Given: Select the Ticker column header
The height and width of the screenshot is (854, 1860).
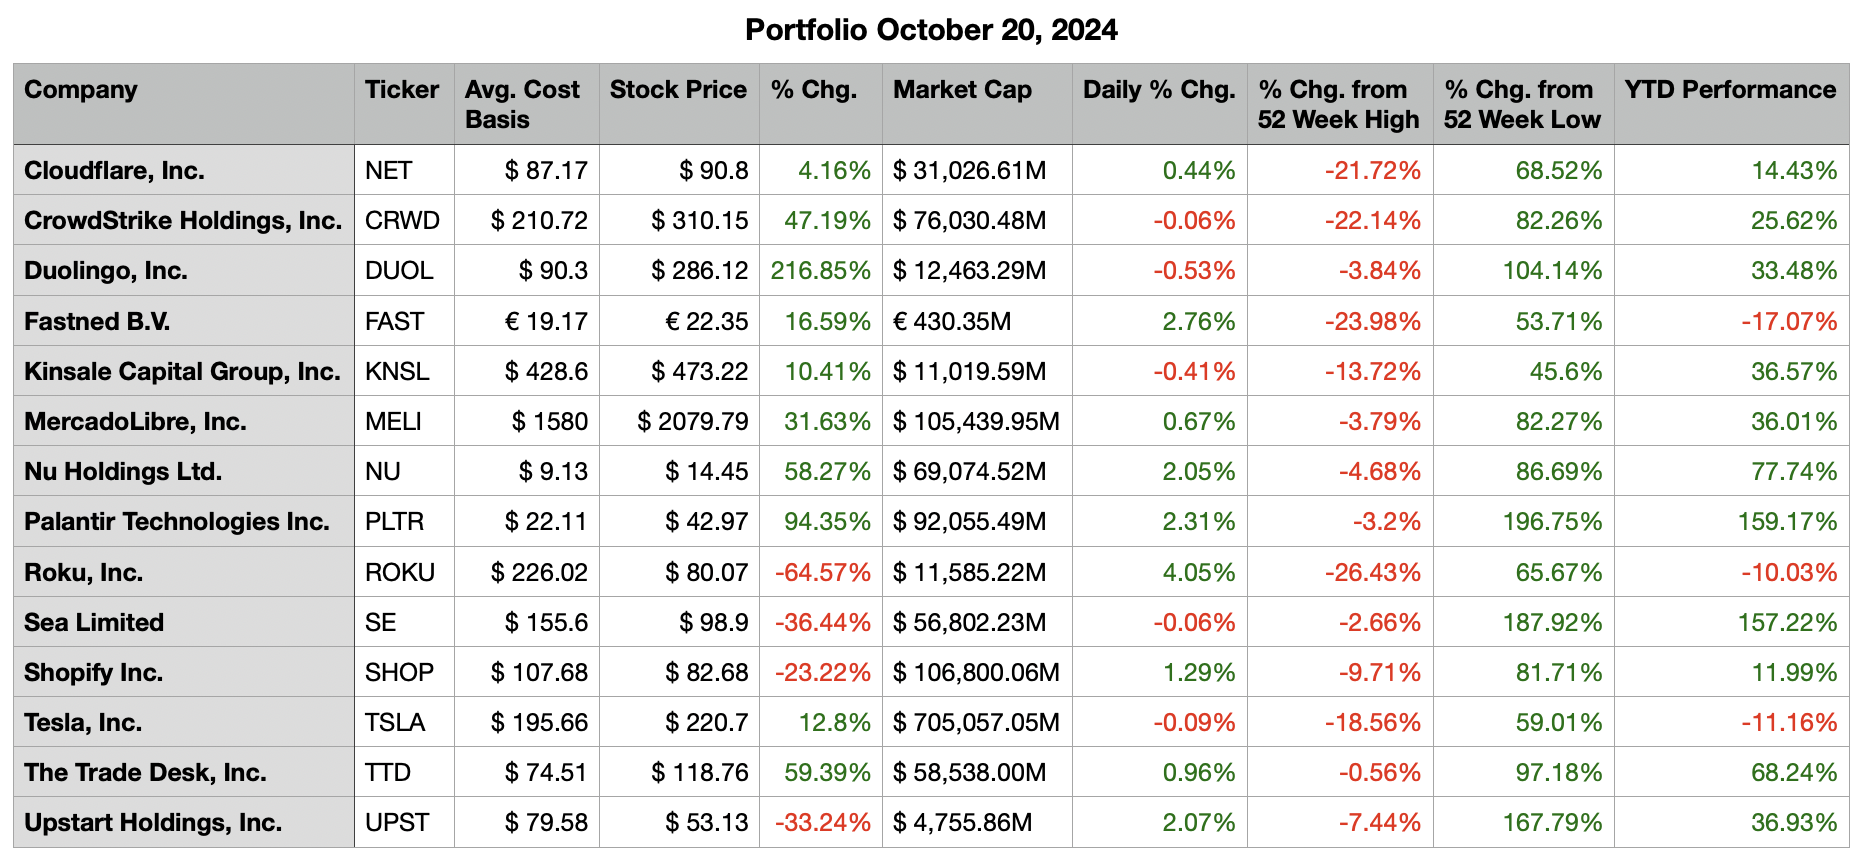Looking at the screenshot, I should (402, 90).
